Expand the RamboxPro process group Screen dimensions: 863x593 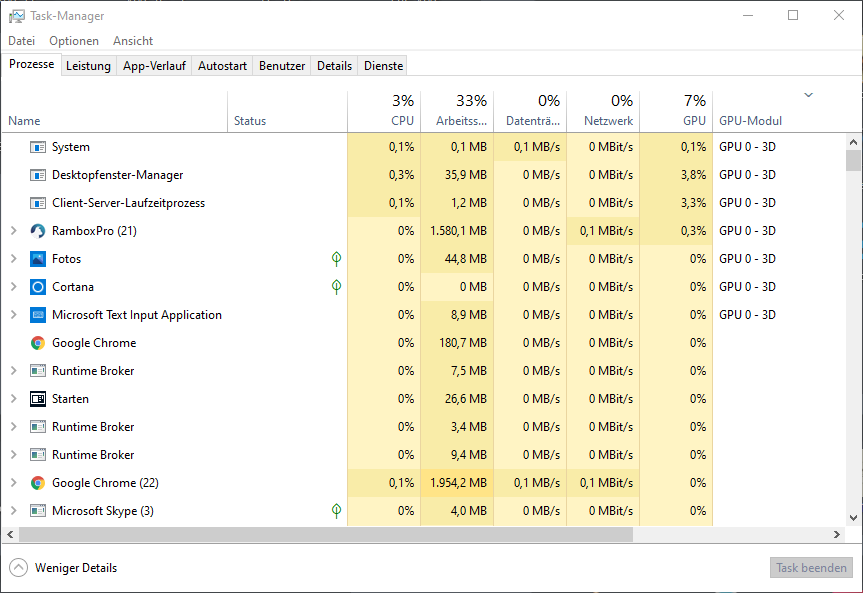pos(15,231)
